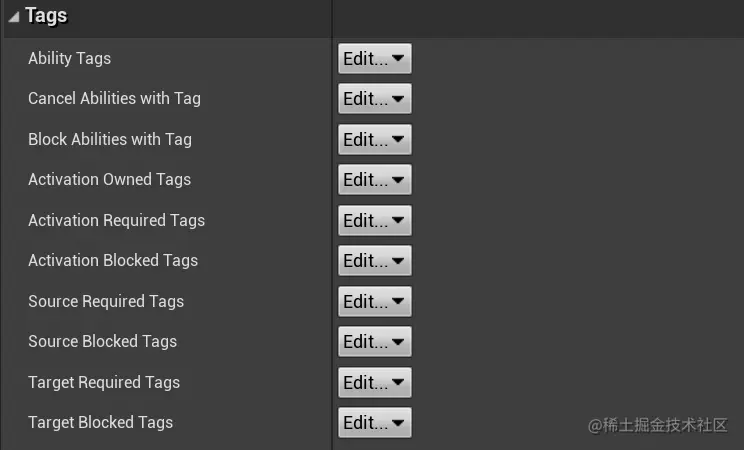The image size is (744, 450).
Task: Click the Source Blocked Tags label
Action: coord(102,341)
